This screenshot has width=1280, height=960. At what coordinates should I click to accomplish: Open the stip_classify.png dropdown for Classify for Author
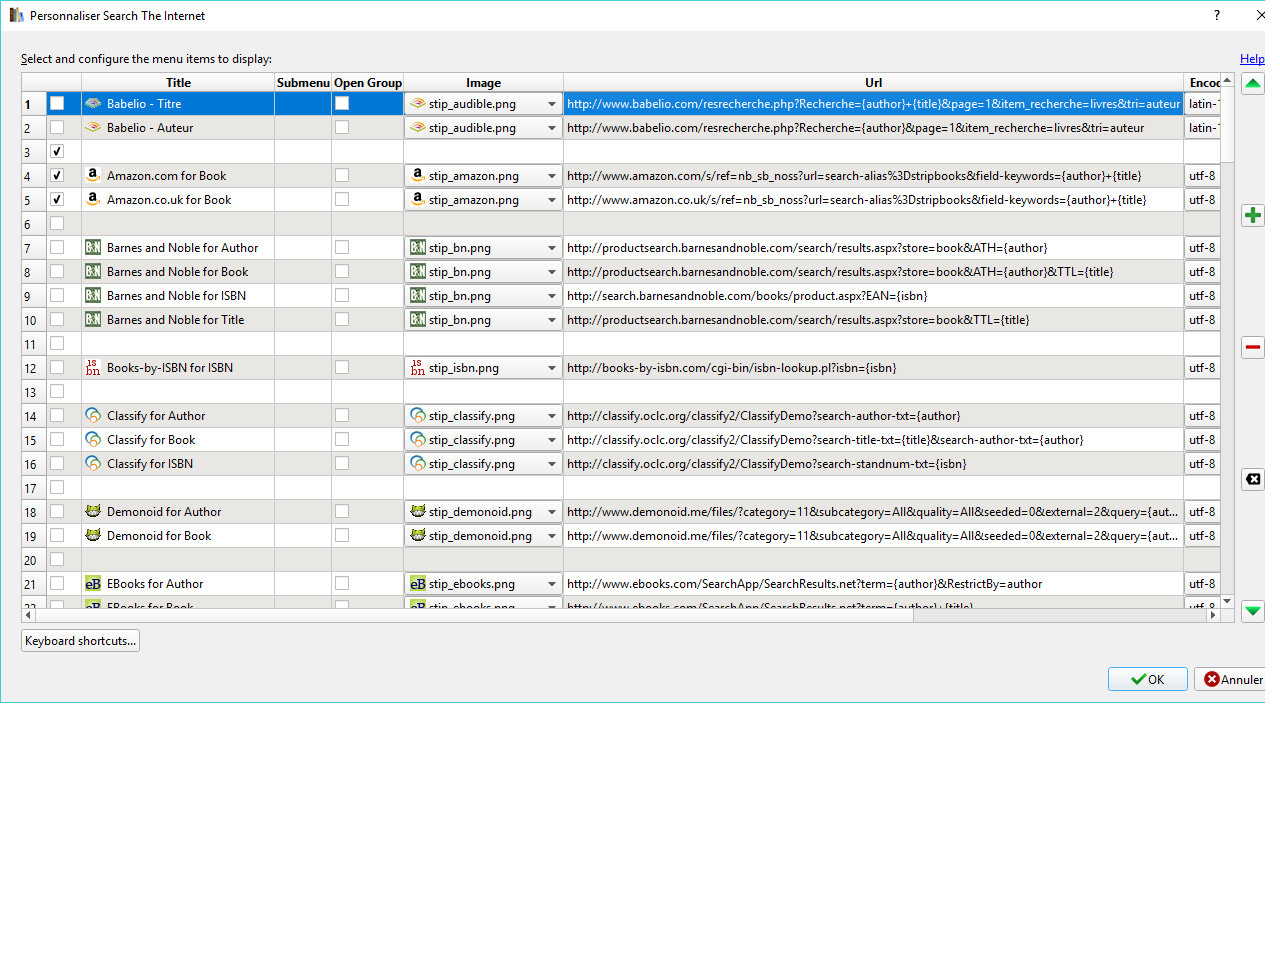[x=483, y=415]
